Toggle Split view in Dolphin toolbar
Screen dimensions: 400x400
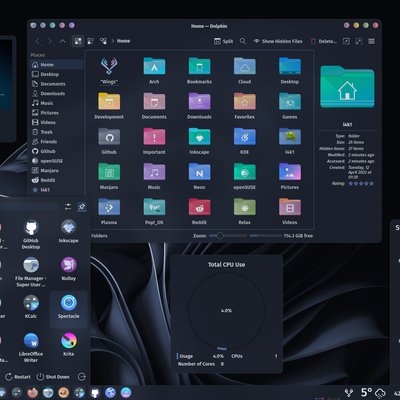223,41
